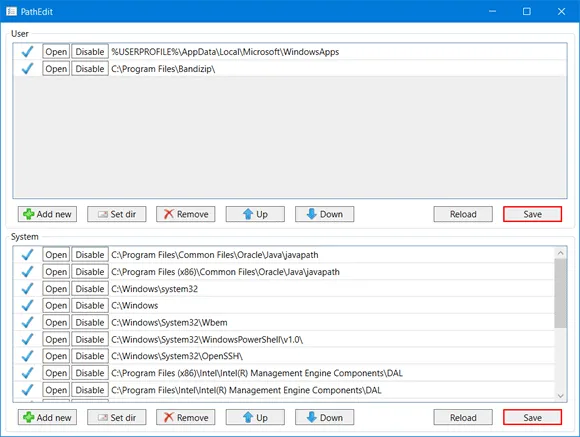Click Add new in System section
Viewport: 580px width, 437px height.
click(x=47, y=417)
